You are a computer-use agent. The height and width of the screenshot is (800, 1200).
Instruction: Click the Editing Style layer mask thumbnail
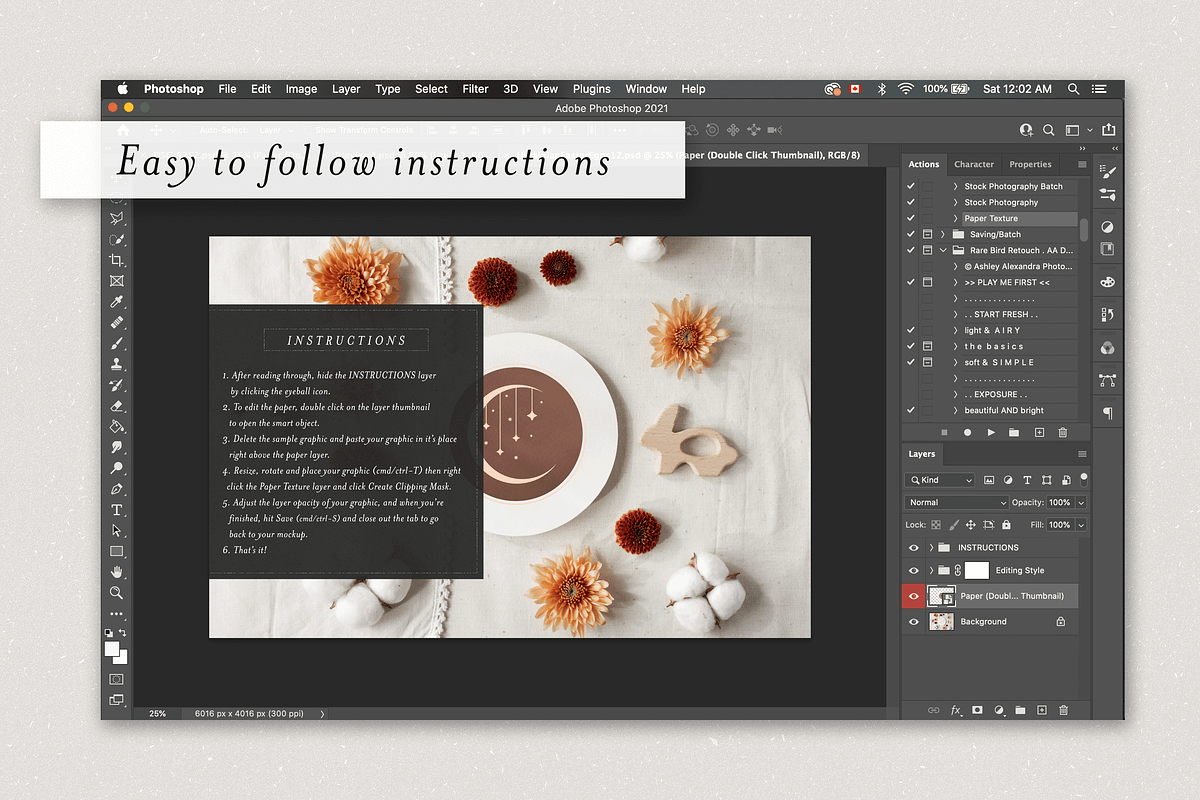point(976,570)
